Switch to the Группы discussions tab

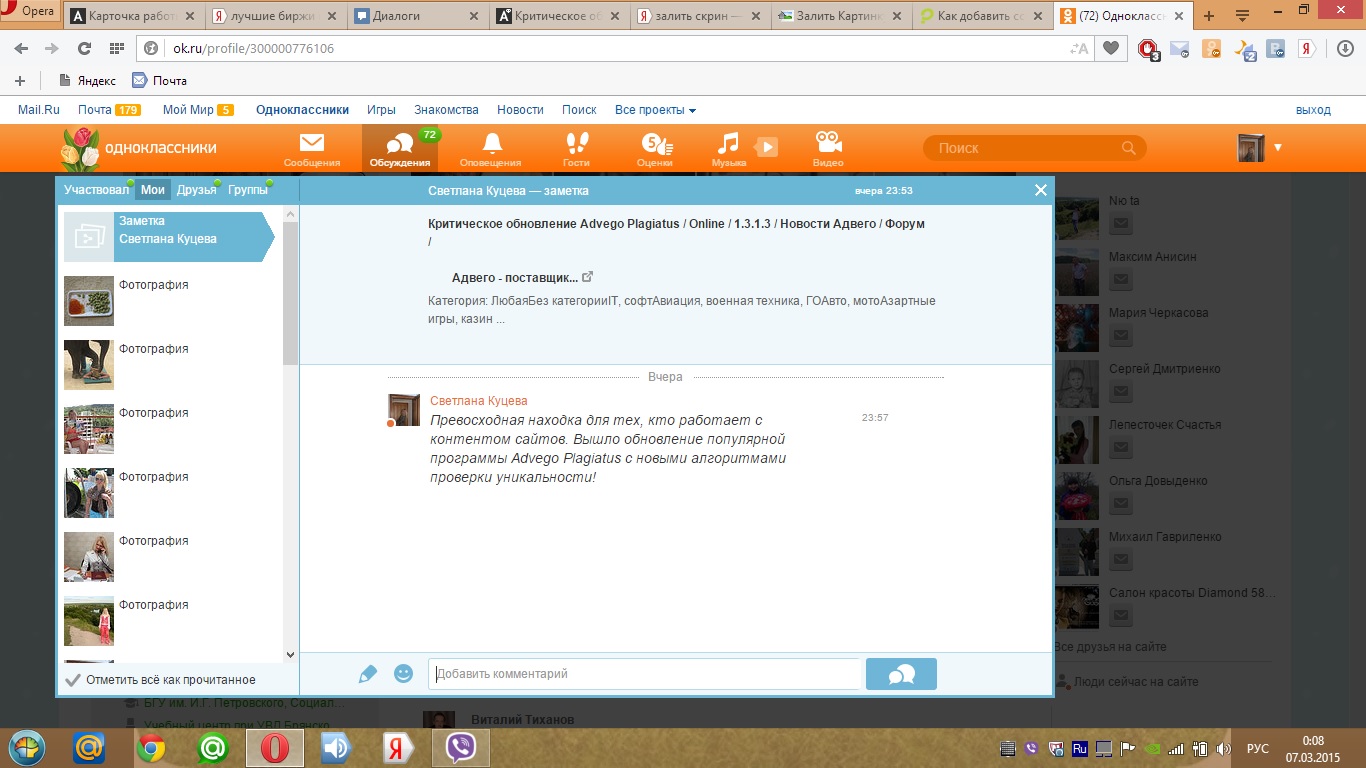click(x=247, y=190)
